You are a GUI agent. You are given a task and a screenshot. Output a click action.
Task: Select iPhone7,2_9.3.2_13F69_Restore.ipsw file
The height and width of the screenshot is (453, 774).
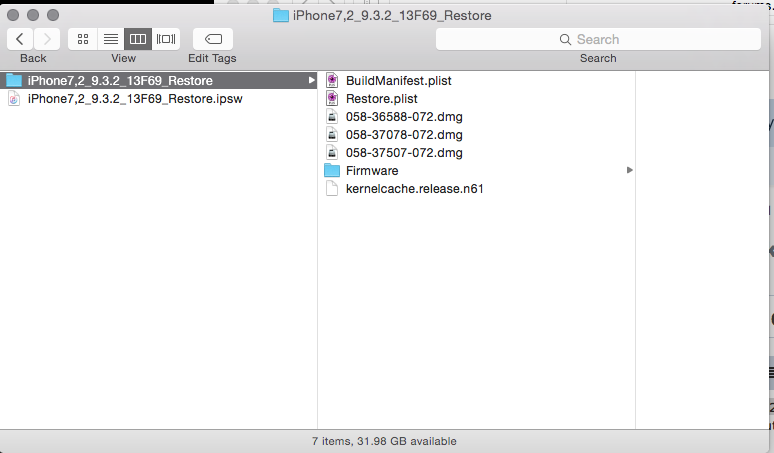pyautogui.click(x=135, y=99)
